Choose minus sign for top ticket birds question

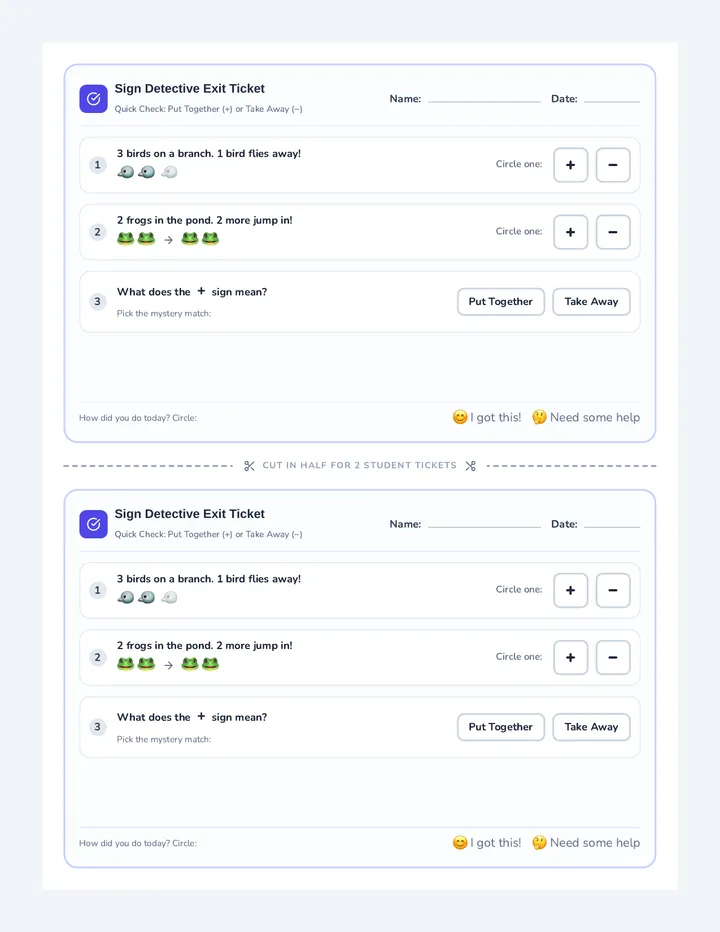tap(613, 165)
